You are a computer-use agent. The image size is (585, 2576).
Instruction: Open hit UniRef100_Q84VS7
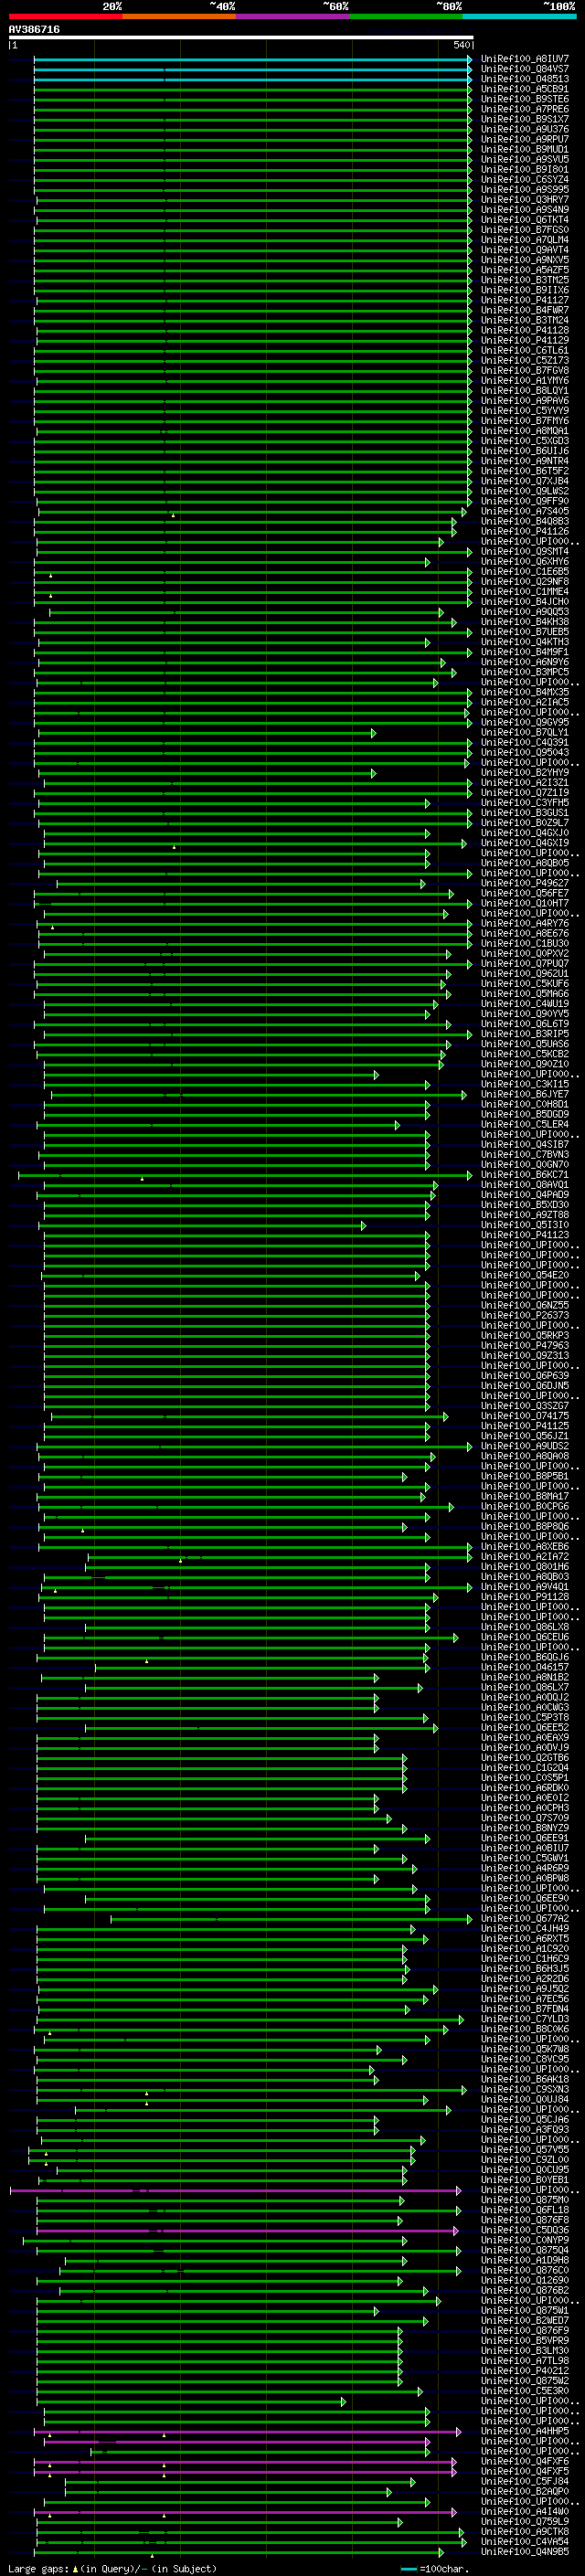tap(525, 69)
